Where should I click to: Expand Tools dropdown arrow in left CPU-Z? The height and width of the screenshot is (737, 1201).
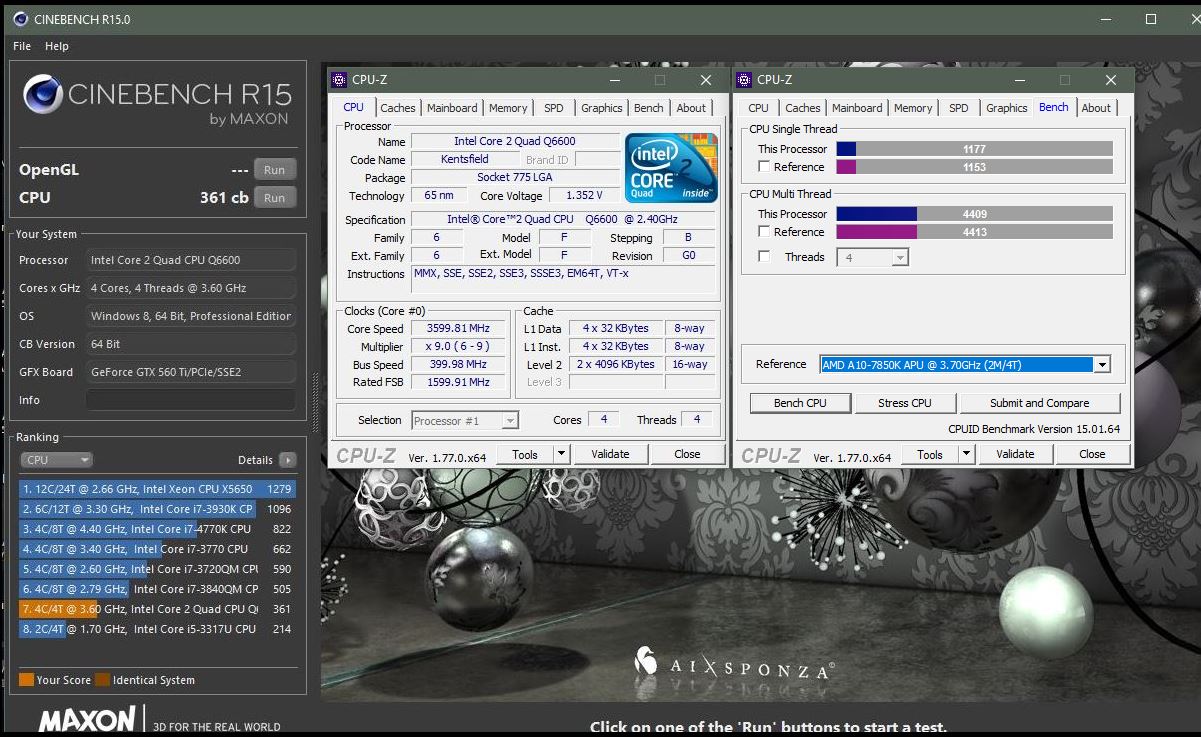click(562, 454)
